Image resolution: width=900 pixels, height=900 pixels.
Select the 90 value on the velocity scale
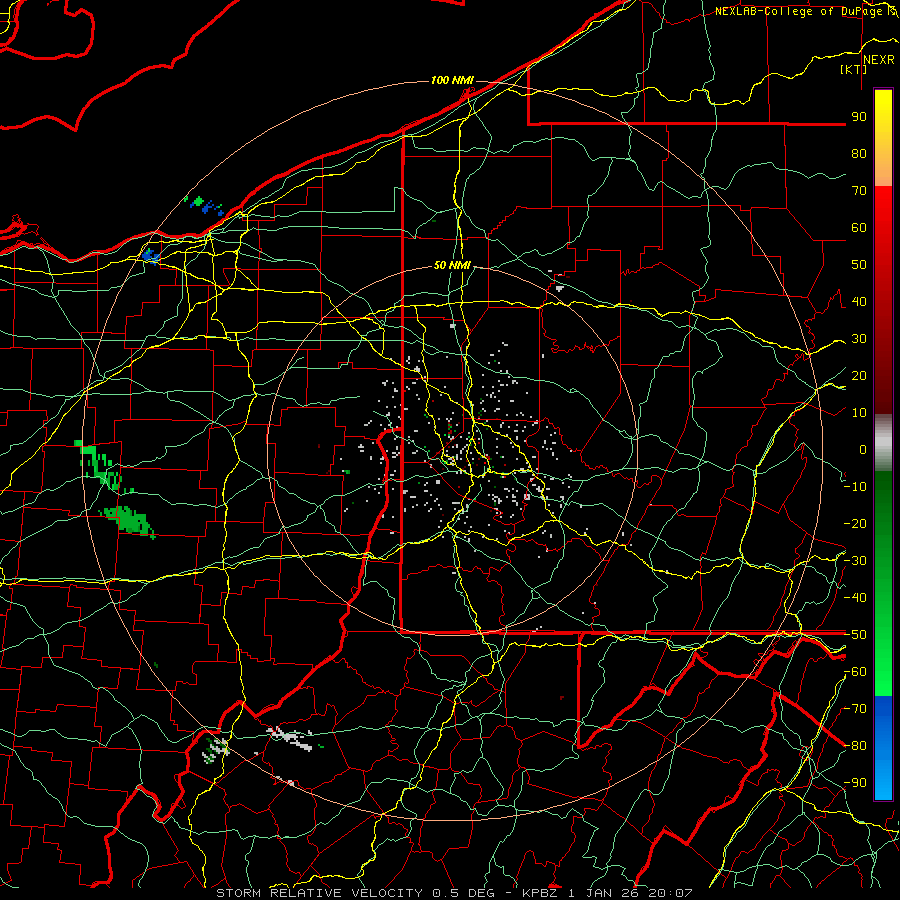point(859,117)
